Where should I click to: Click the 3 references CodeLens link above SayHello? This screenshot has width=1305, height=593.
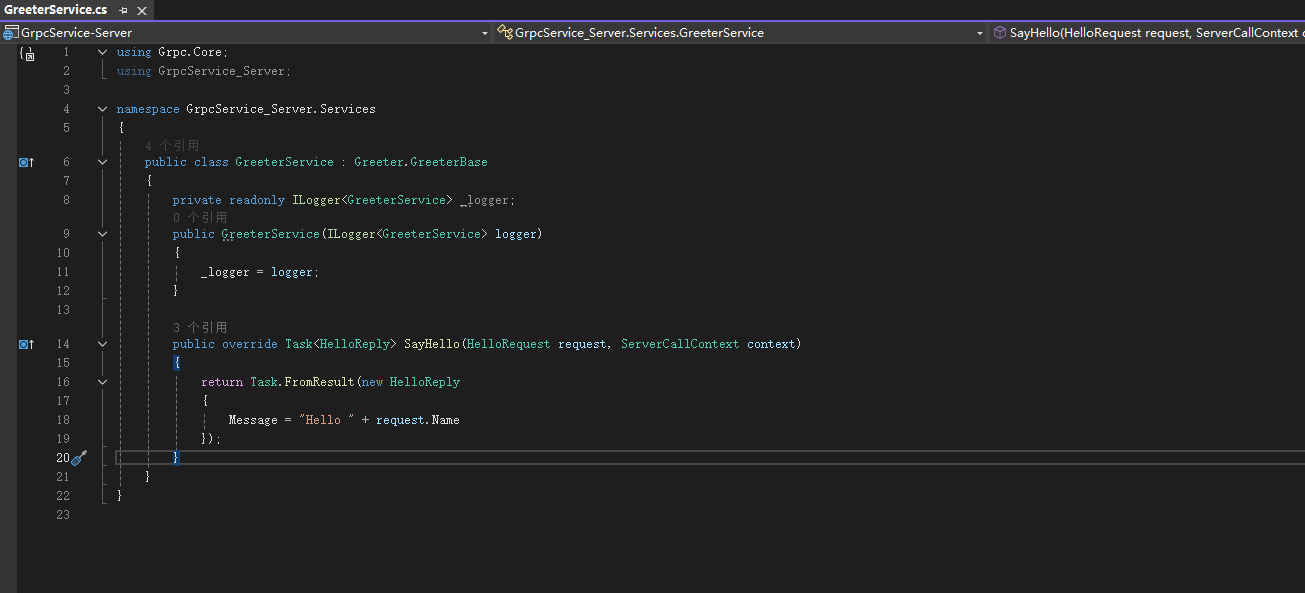click(x=200, y=328)
